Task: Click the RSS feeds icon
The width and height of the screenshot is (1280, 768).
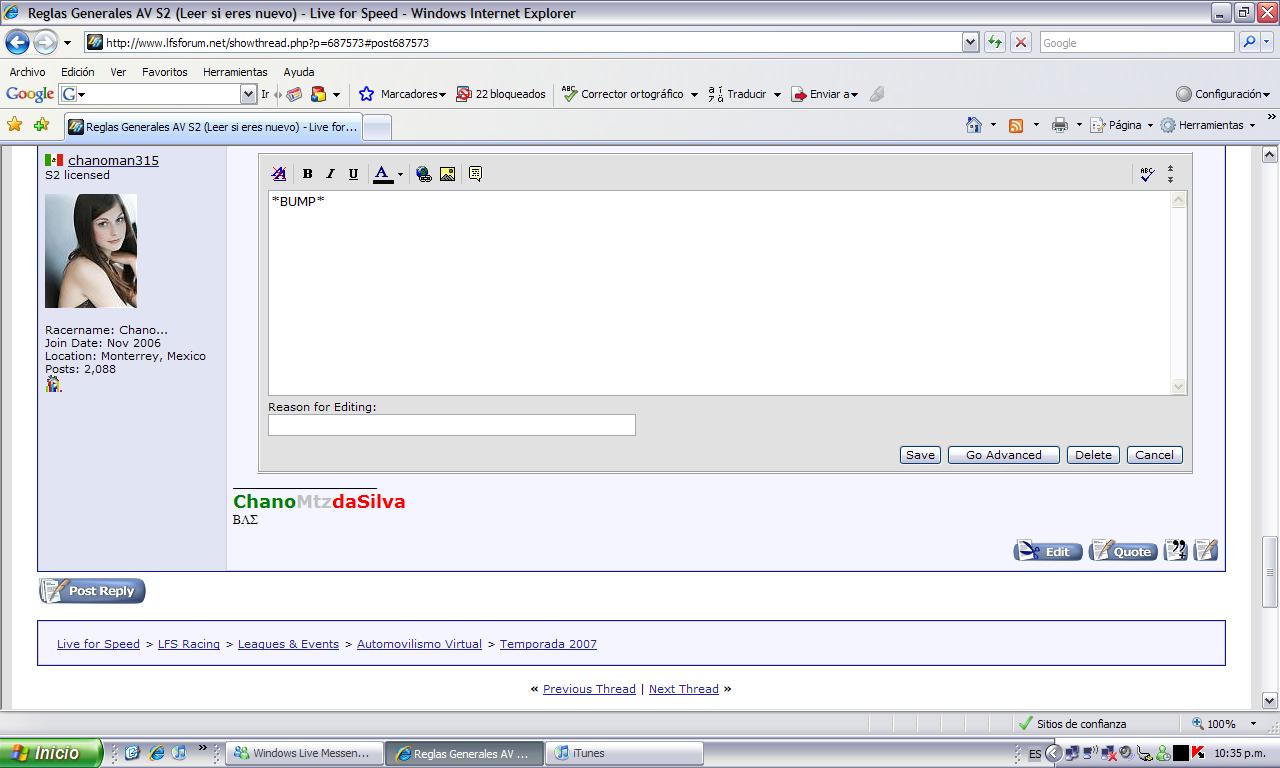Action: [x=1016, y=125]
